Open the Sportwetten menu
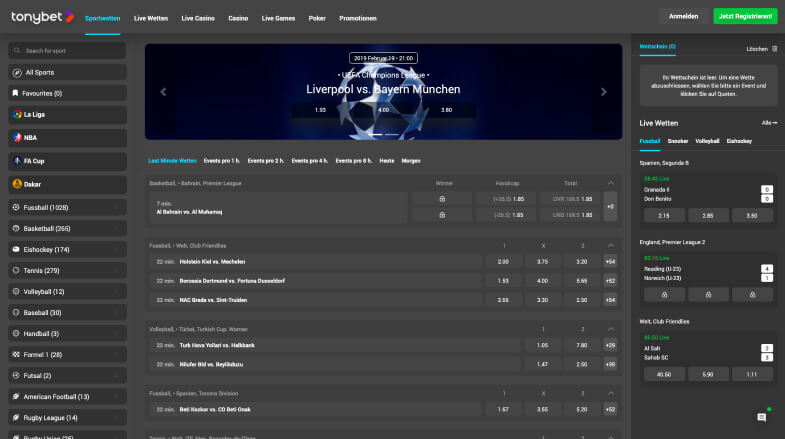Image resolution: width=785 pixels, height=439 pixels. click(x=103, y=19)
